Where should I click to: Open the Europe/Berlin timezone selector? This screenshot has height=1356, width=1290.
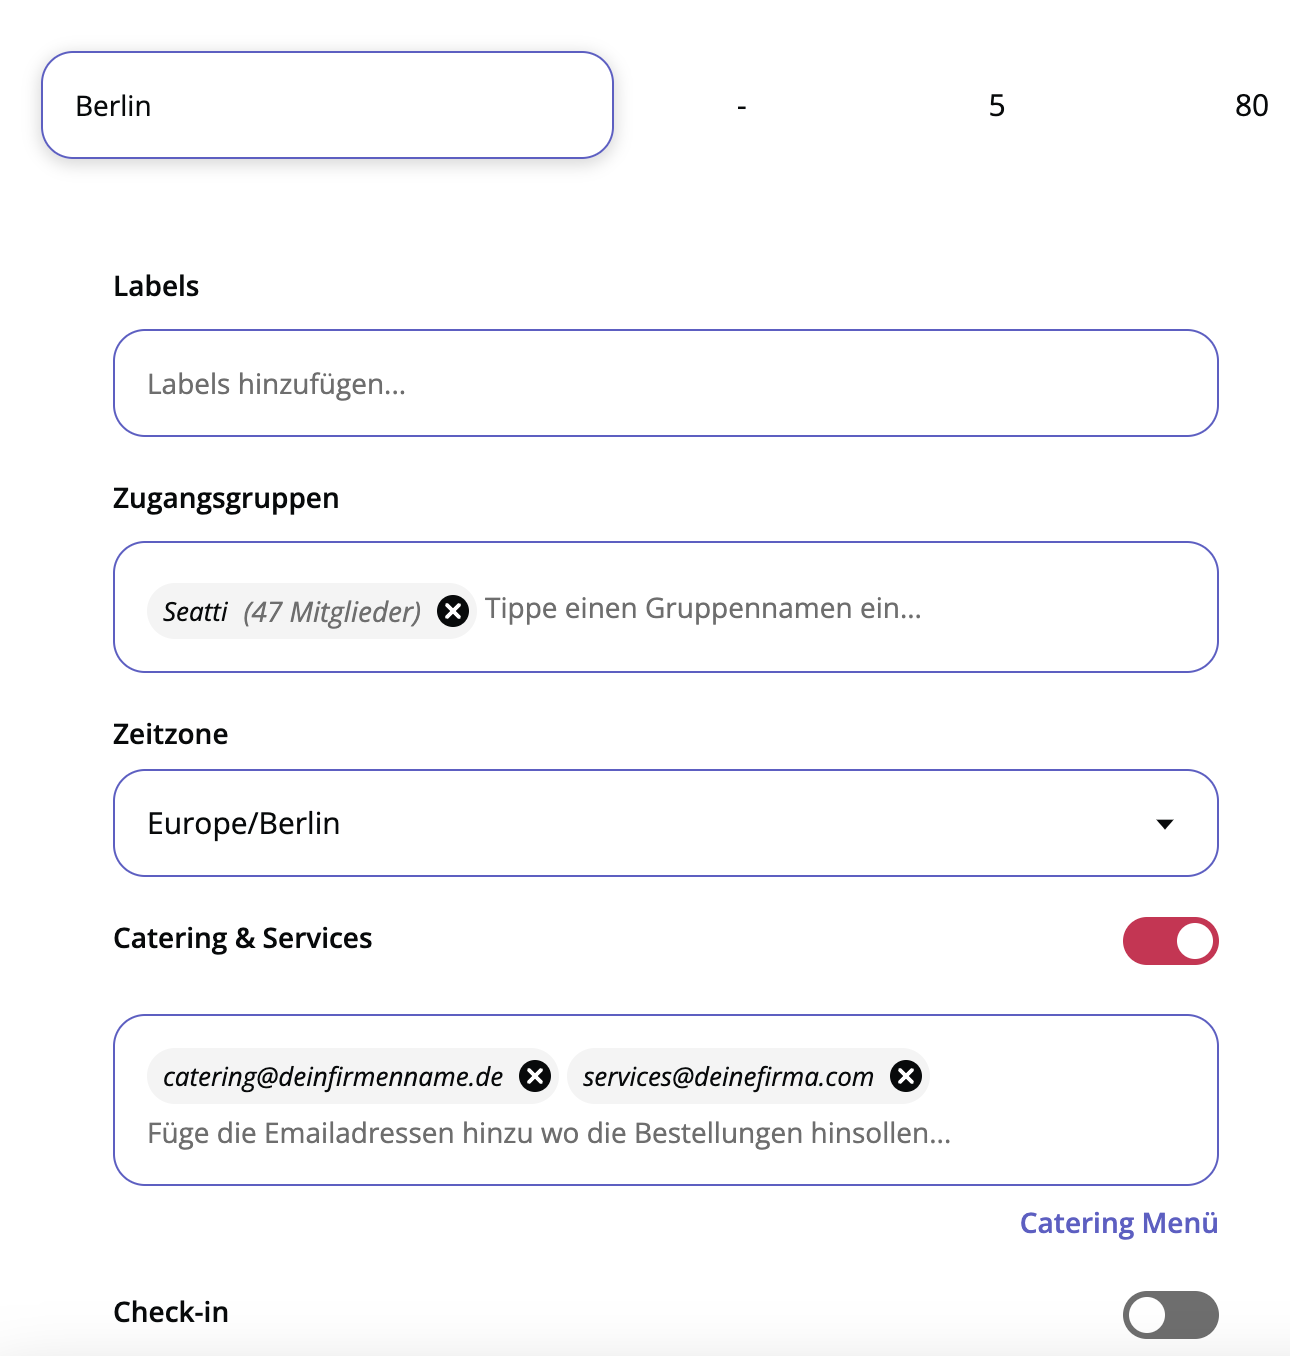pyautogui.click(x=640, y=823)
